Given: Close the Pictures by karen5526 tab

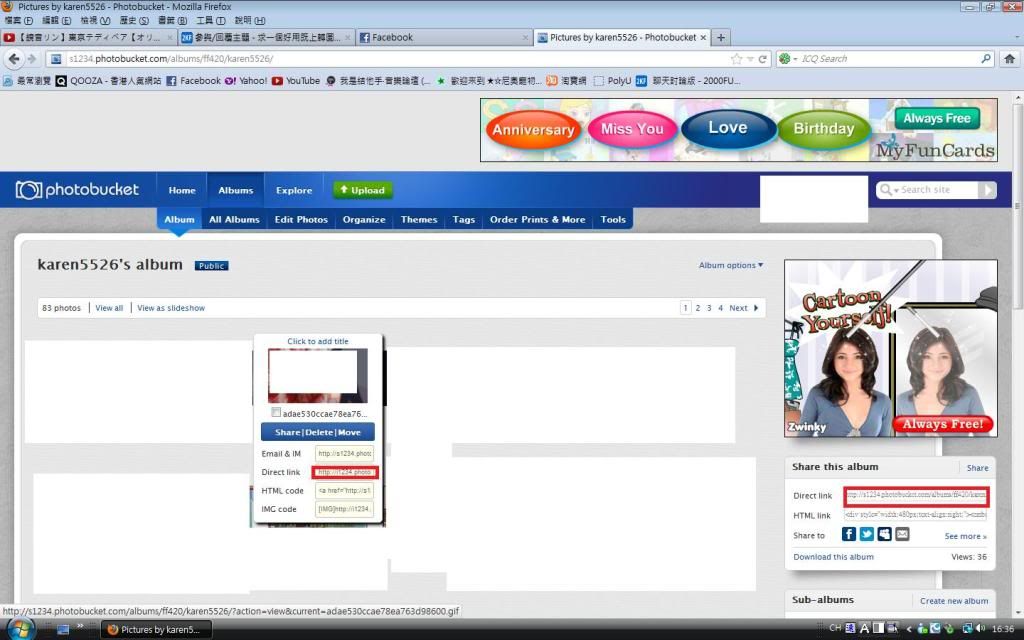Looking at the screenshot, I should 703,38.
